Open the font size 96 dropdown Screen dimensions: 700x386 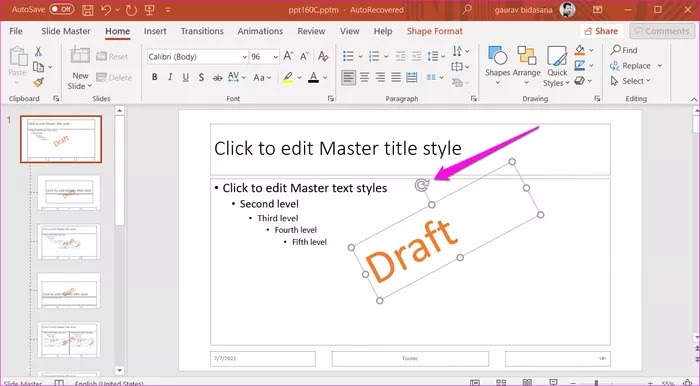(264, 57)
